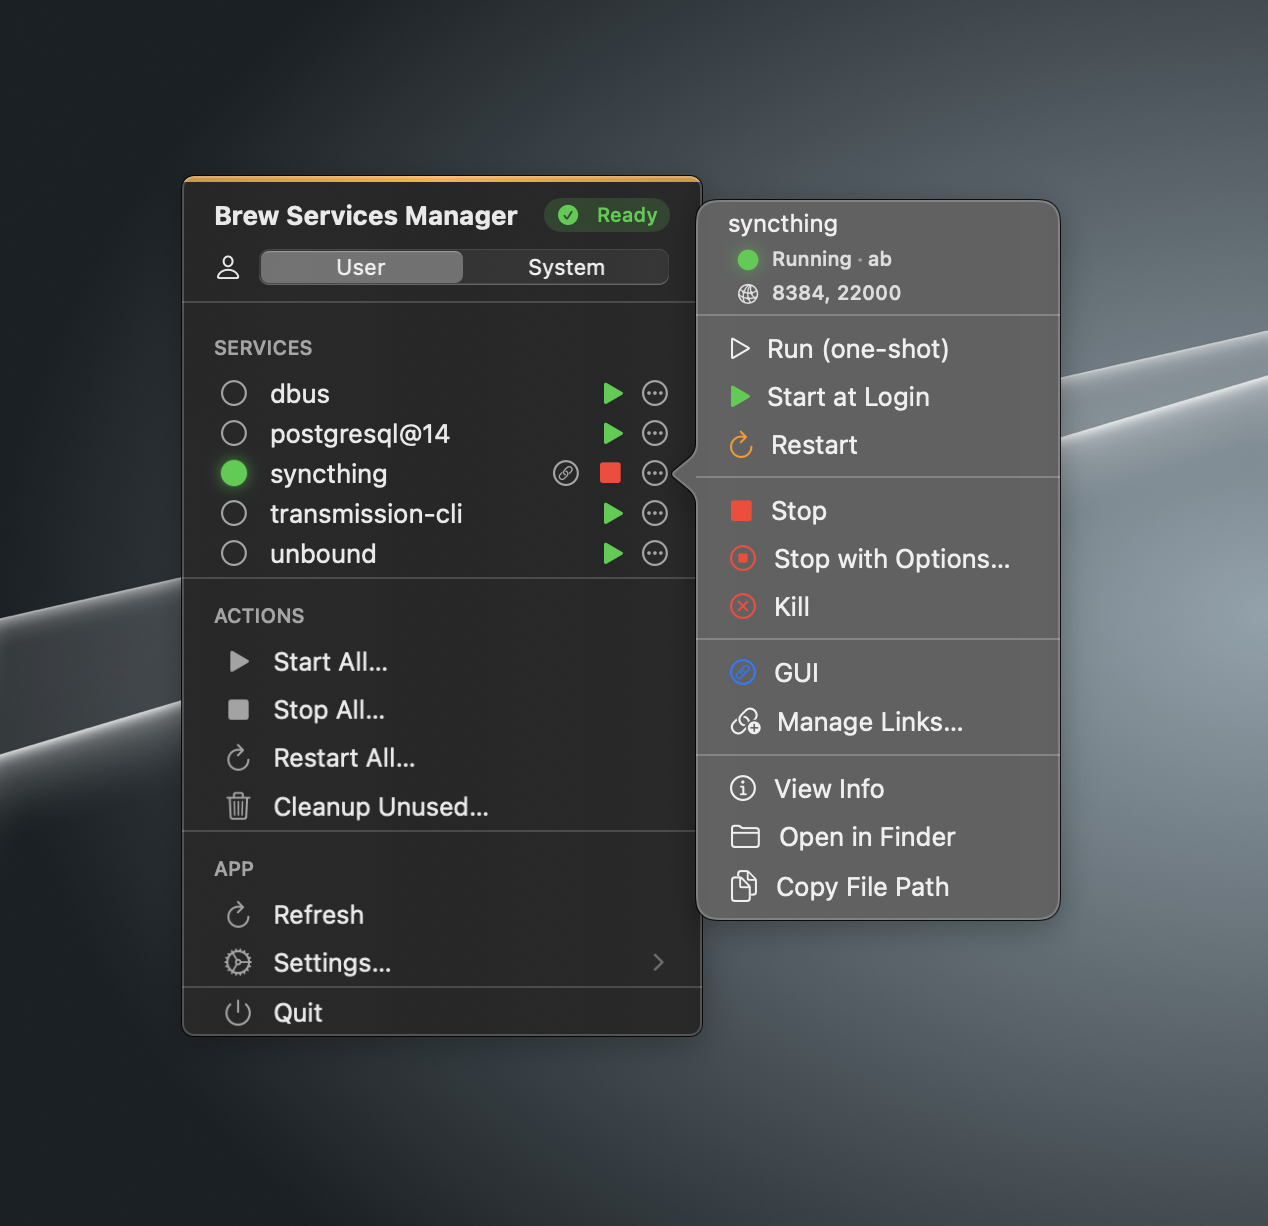Open the ellipsis menu for unbound
The image size is (1268, 1226).
[655, 553]
